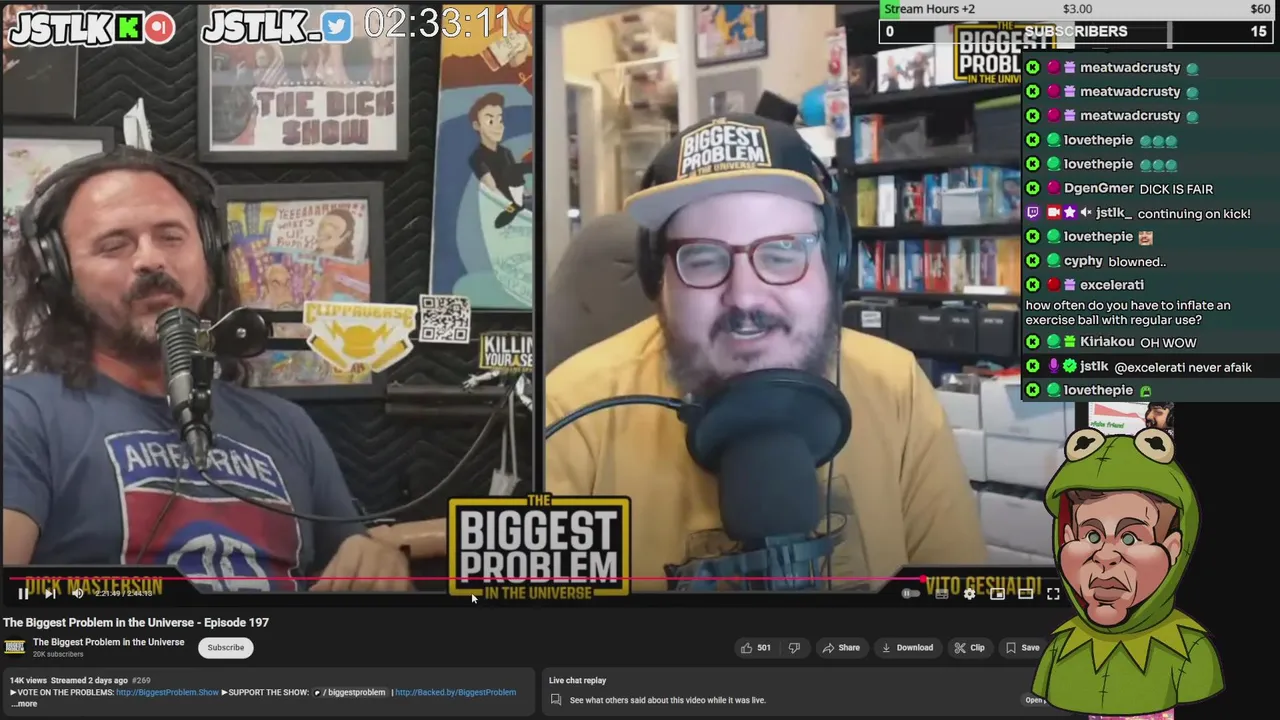Pause the video with the pause button
Viewport: 1280px width, 720px height.
(x=22, y=594)
